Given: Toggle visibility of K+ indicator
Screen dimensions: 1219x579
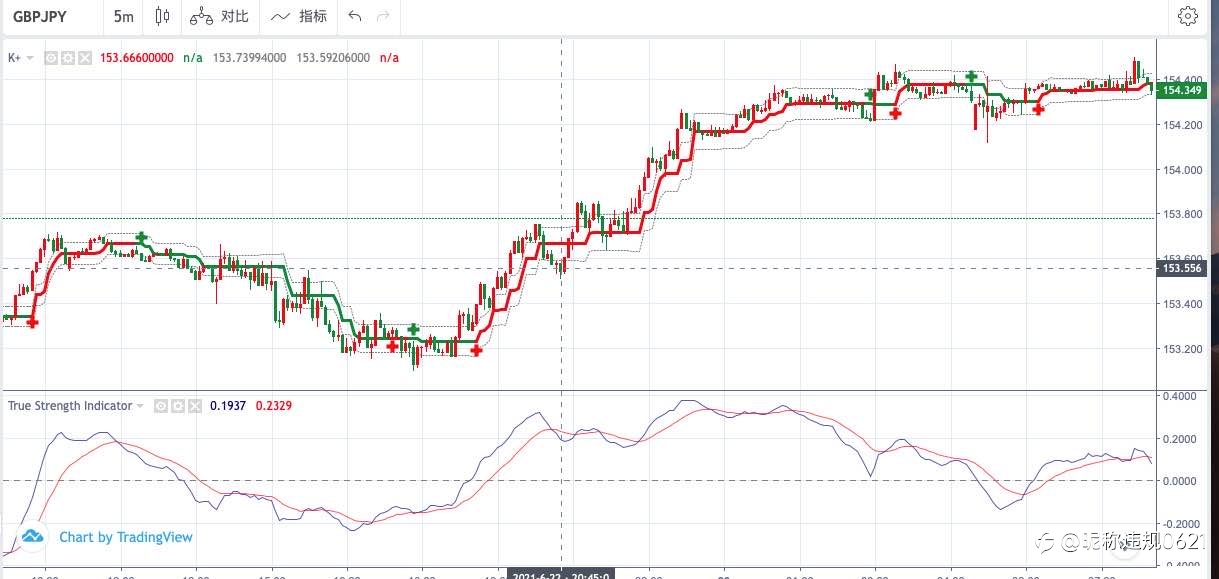Looking at the screenshot, I should tap(51, 58).
